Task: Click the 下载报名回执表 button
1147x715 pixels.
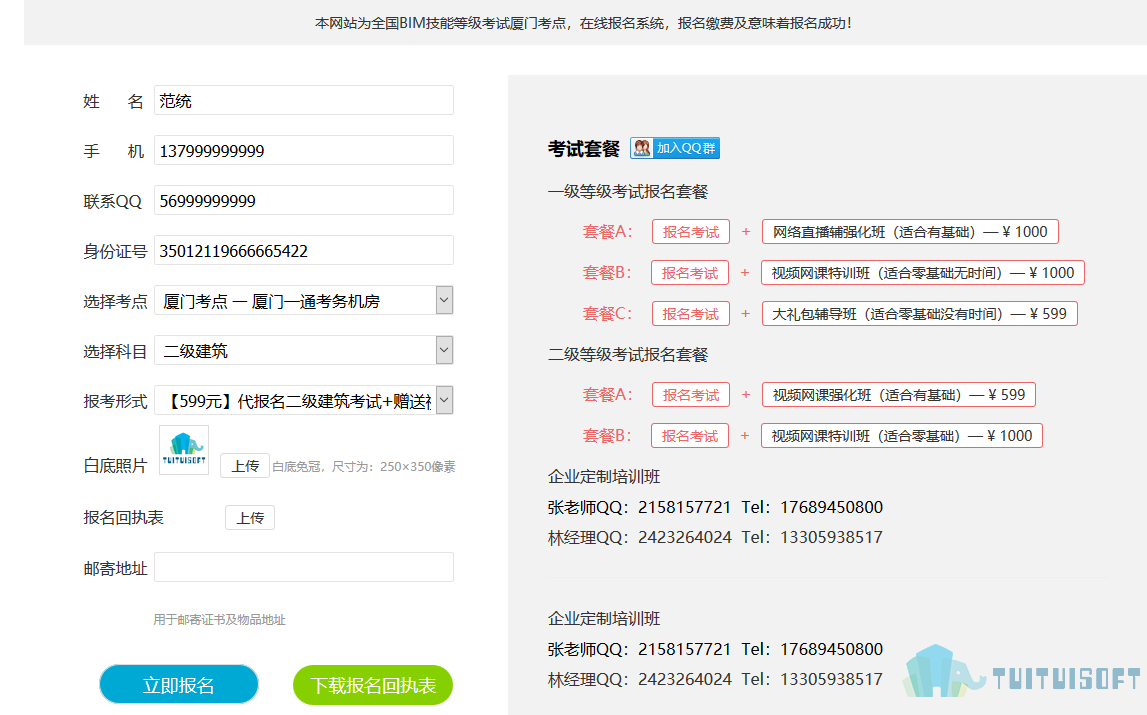Action: coord(373,685)
